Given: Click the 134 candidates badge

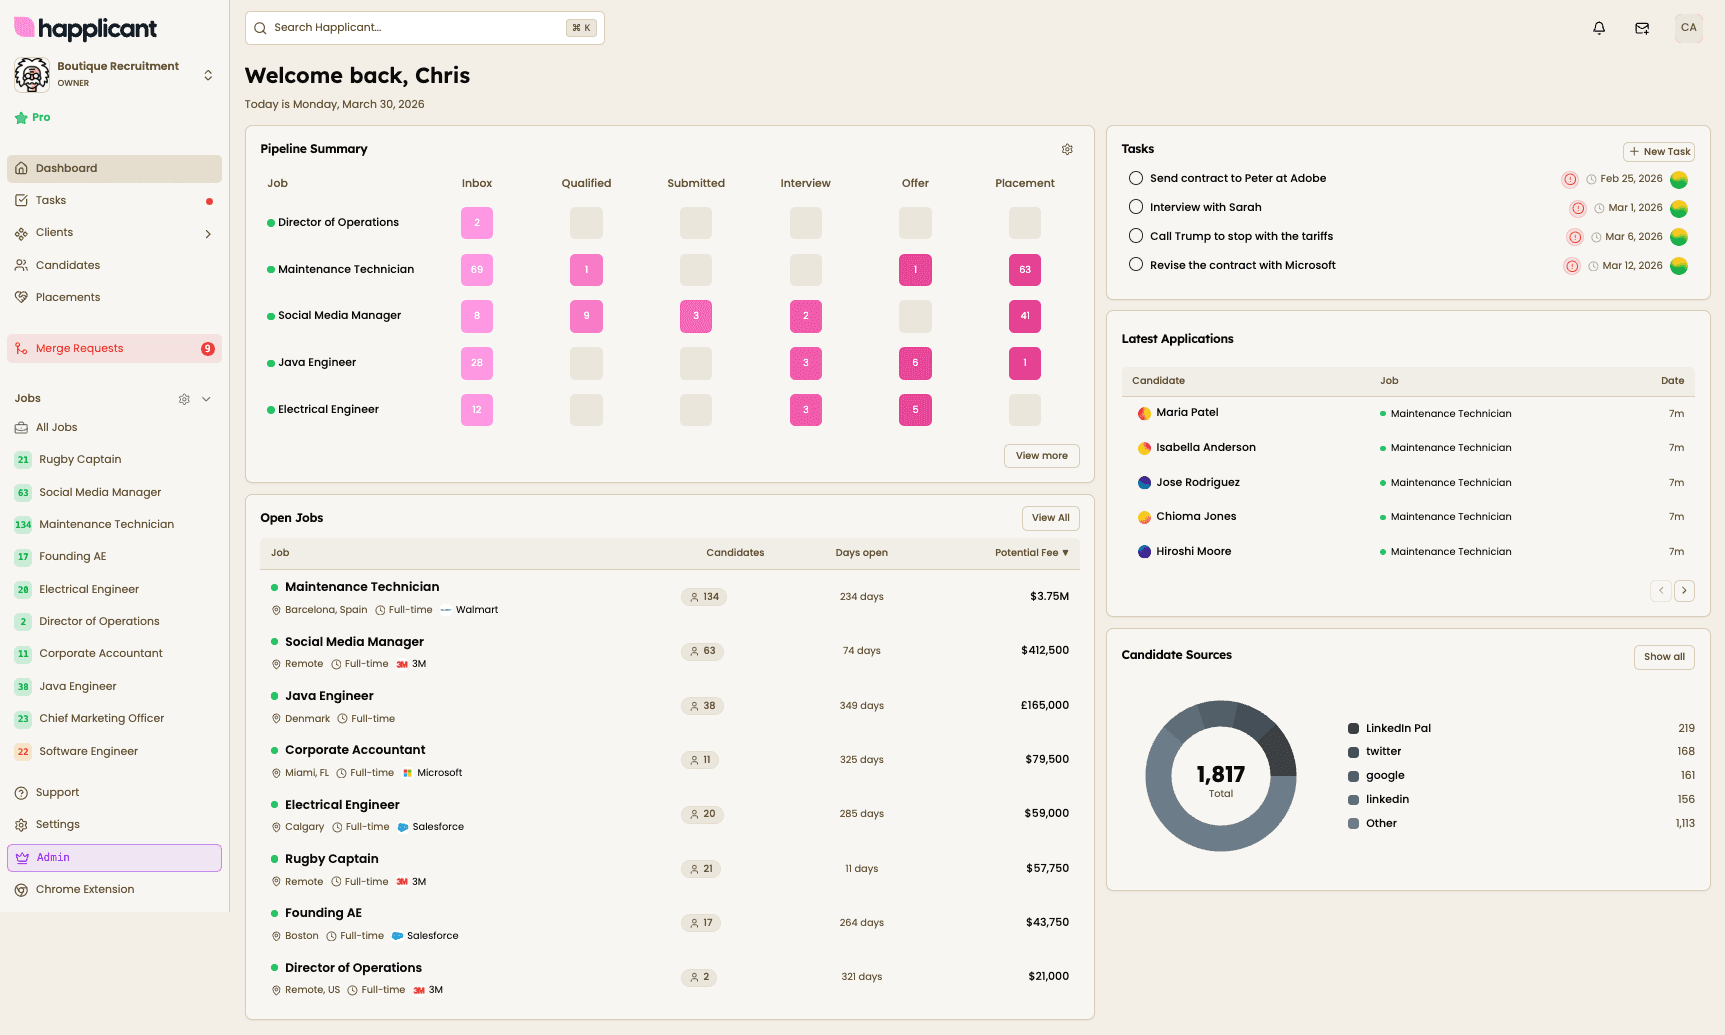Looking at the screenshot, I should coord(704,597).
